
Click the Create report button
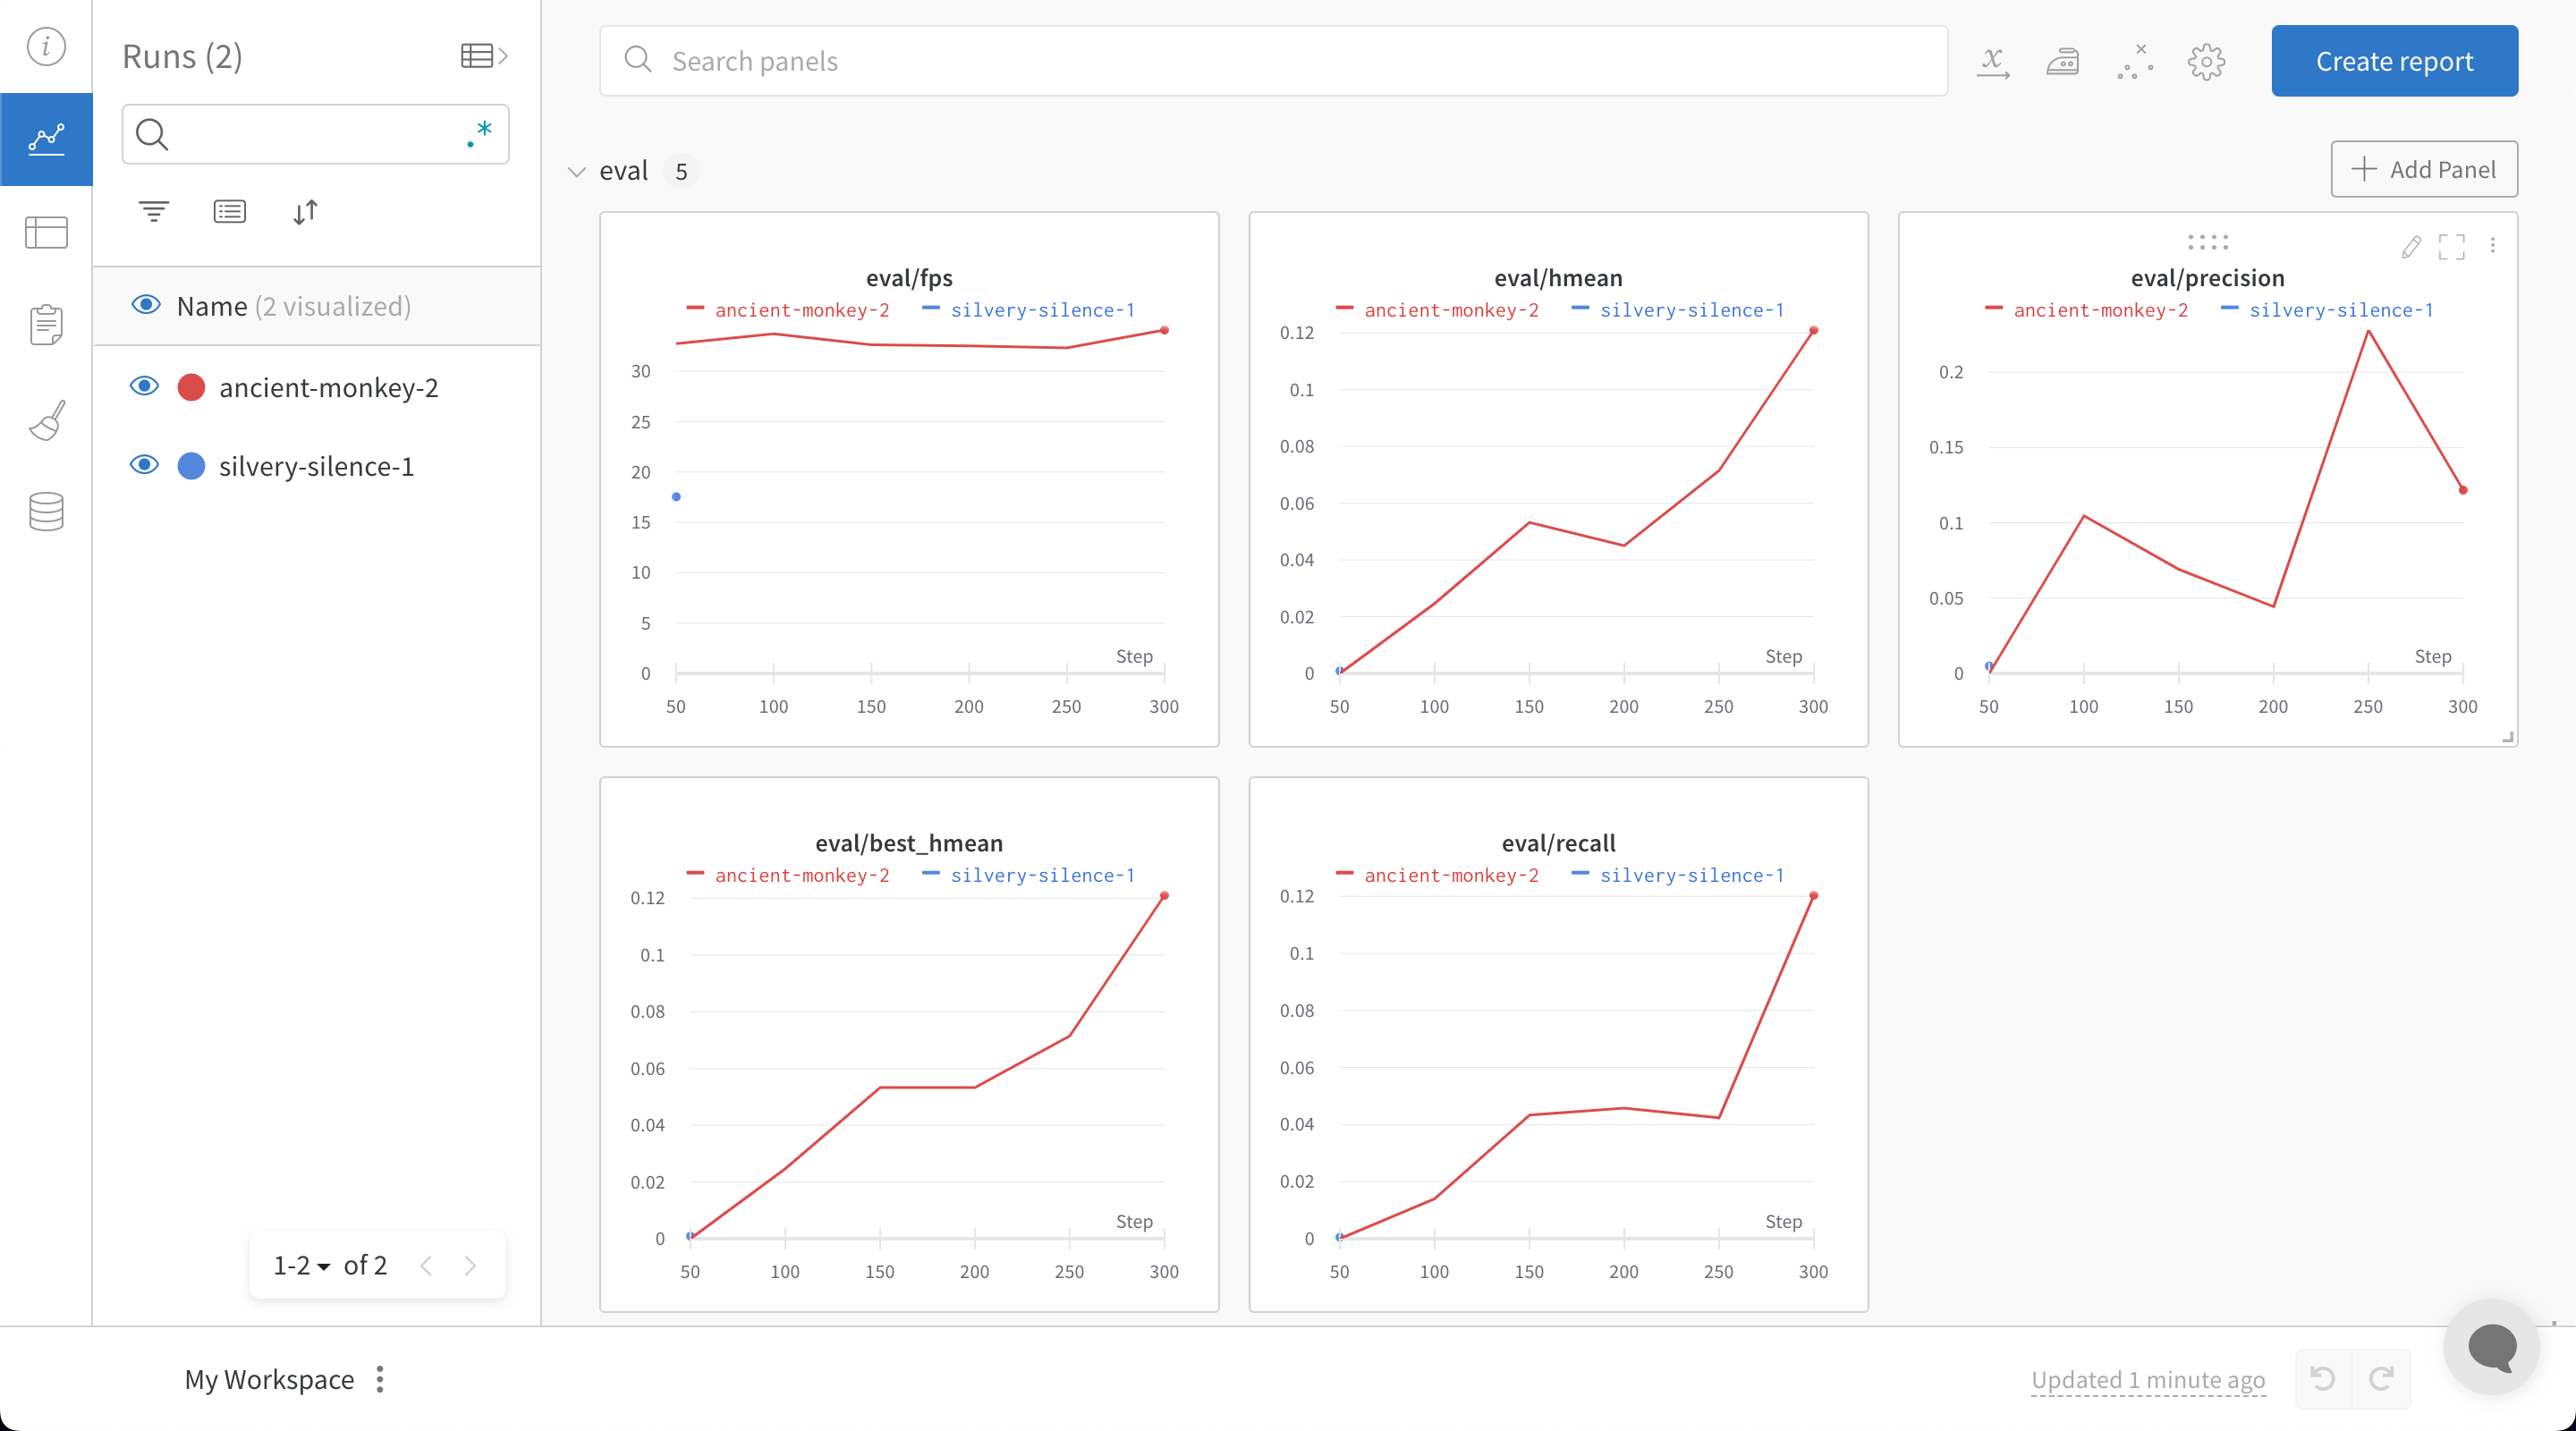click(2394, 61)
